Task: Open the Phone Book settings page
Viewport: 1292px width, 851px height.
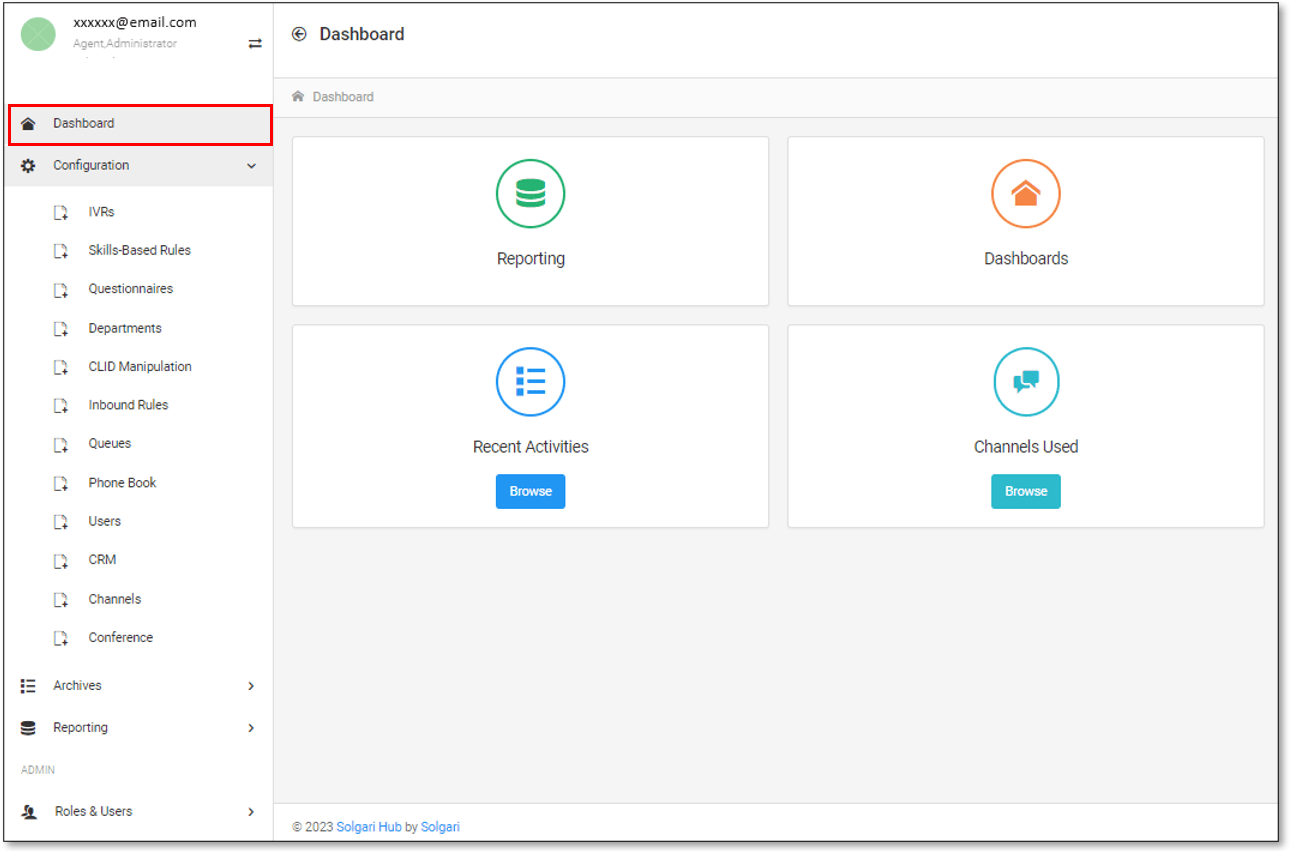Action: pos(123,482)
